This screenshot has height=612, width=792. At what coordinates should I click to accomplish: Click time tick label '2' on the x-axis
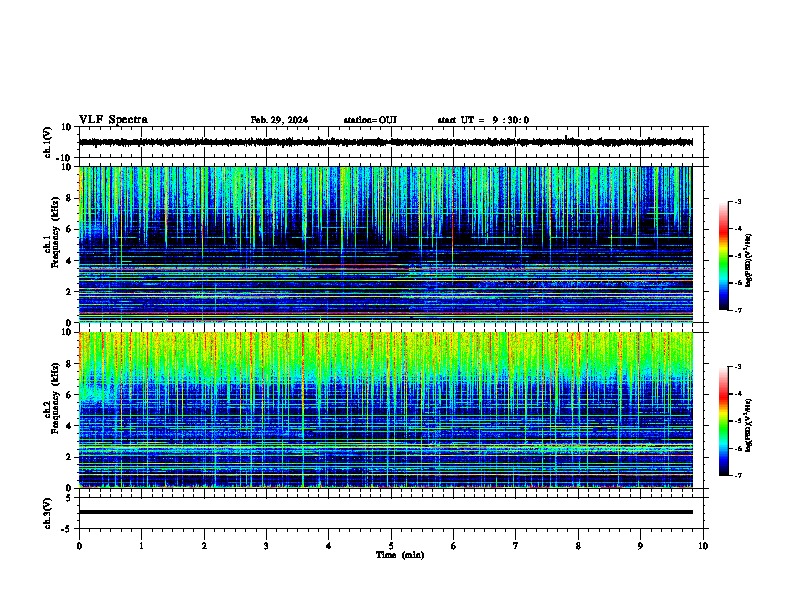204,546
